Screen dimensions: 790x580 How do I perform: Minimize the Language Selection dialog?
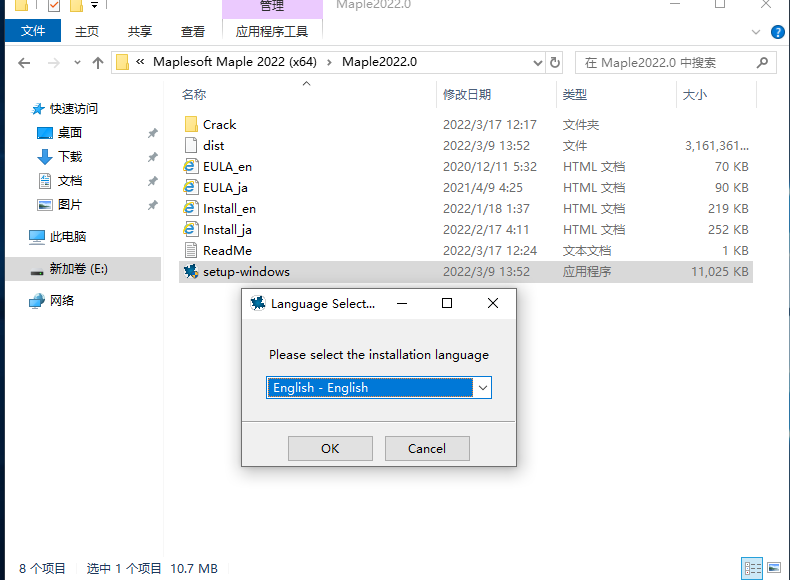pos(402,303)
